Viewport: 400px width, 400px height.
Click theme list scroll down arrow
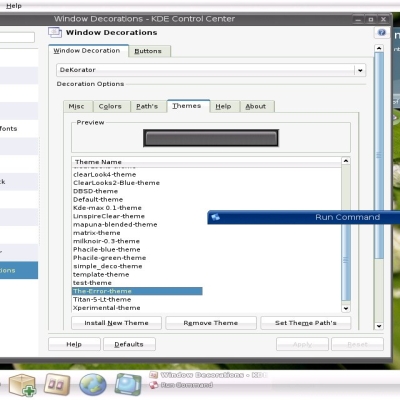(x=346, y=308)
